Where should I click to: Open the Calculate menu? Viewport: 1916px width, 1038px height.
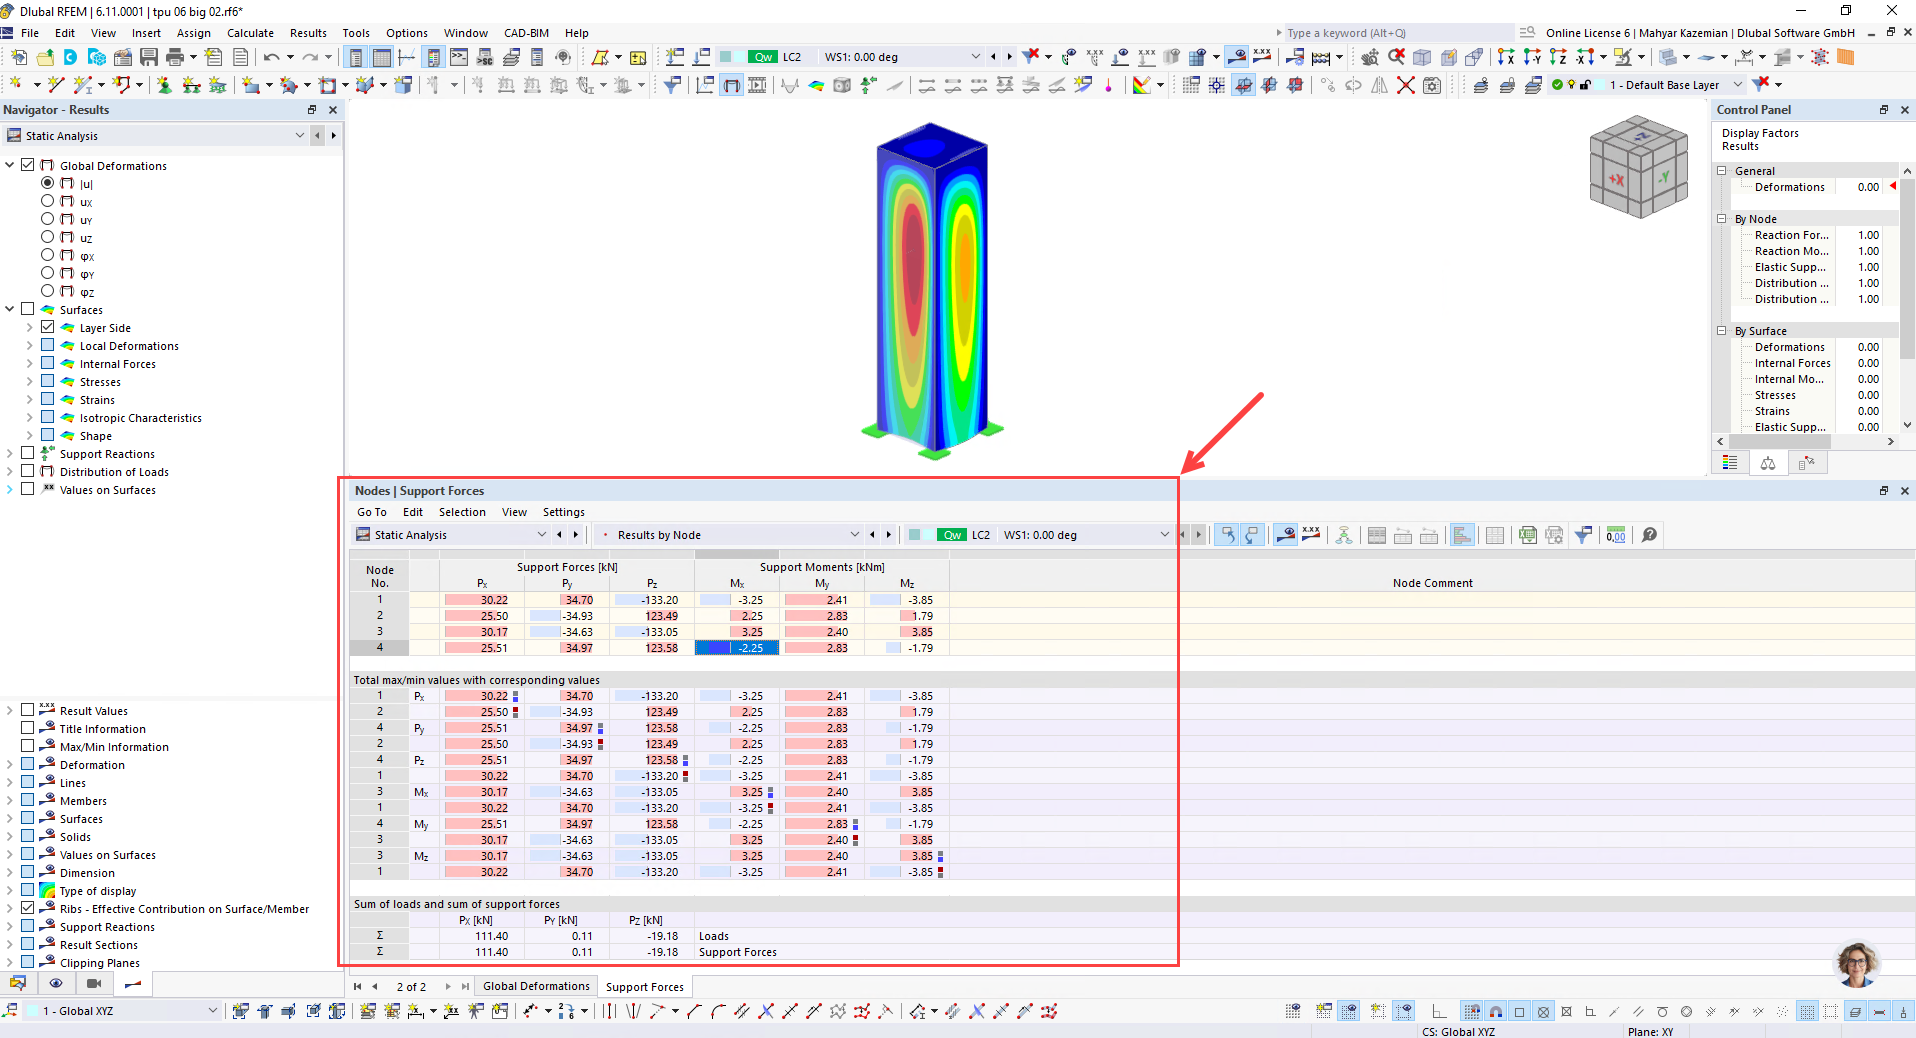coord(250,33)
